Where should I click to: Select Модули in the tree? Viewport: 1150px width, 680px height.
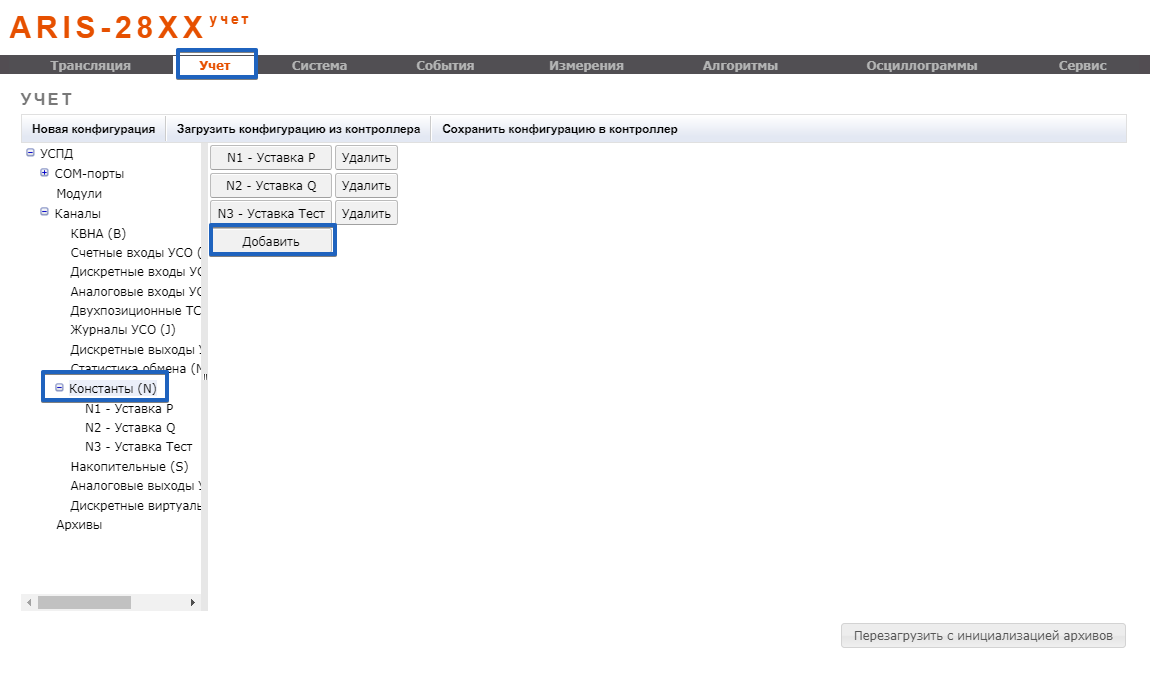pyautogui.click(x=79, y=194)
